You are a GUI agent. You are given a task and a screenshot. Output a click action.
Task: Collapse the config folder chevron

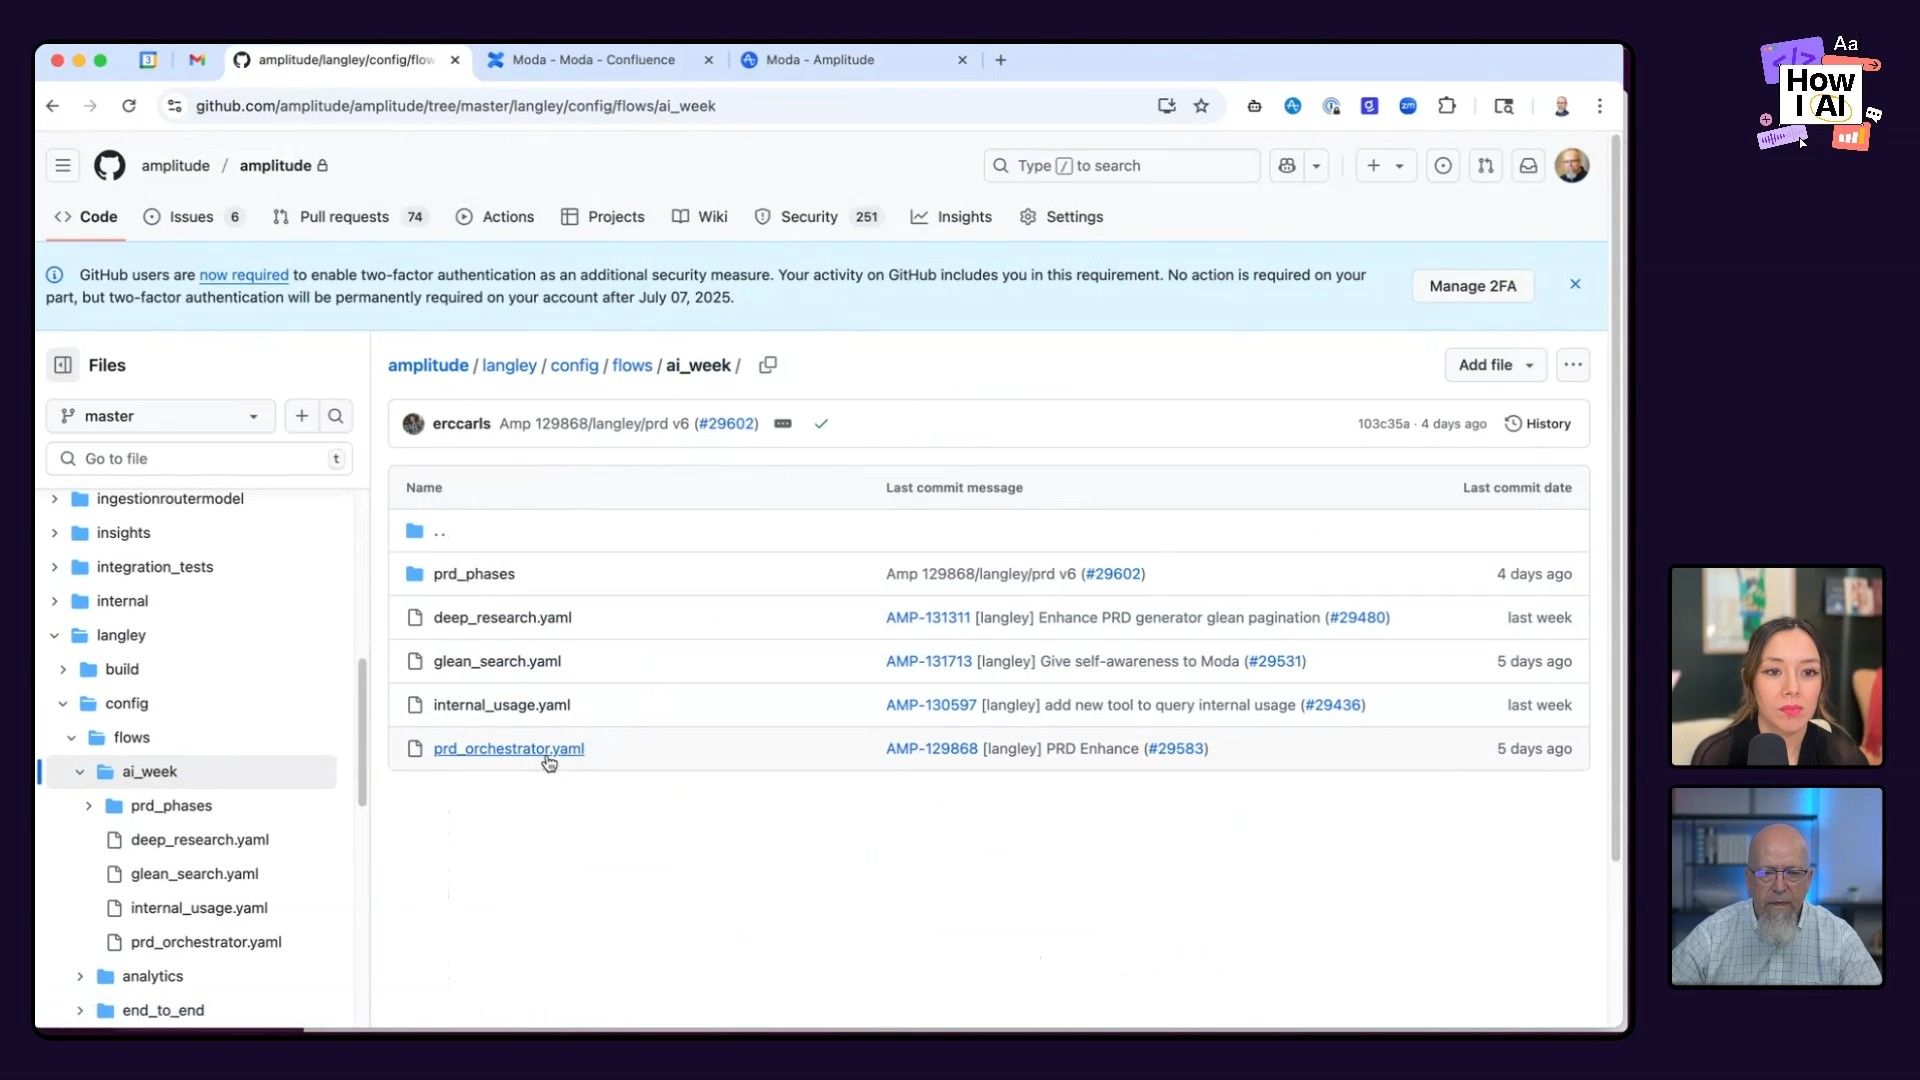click(x=63, y=704)
